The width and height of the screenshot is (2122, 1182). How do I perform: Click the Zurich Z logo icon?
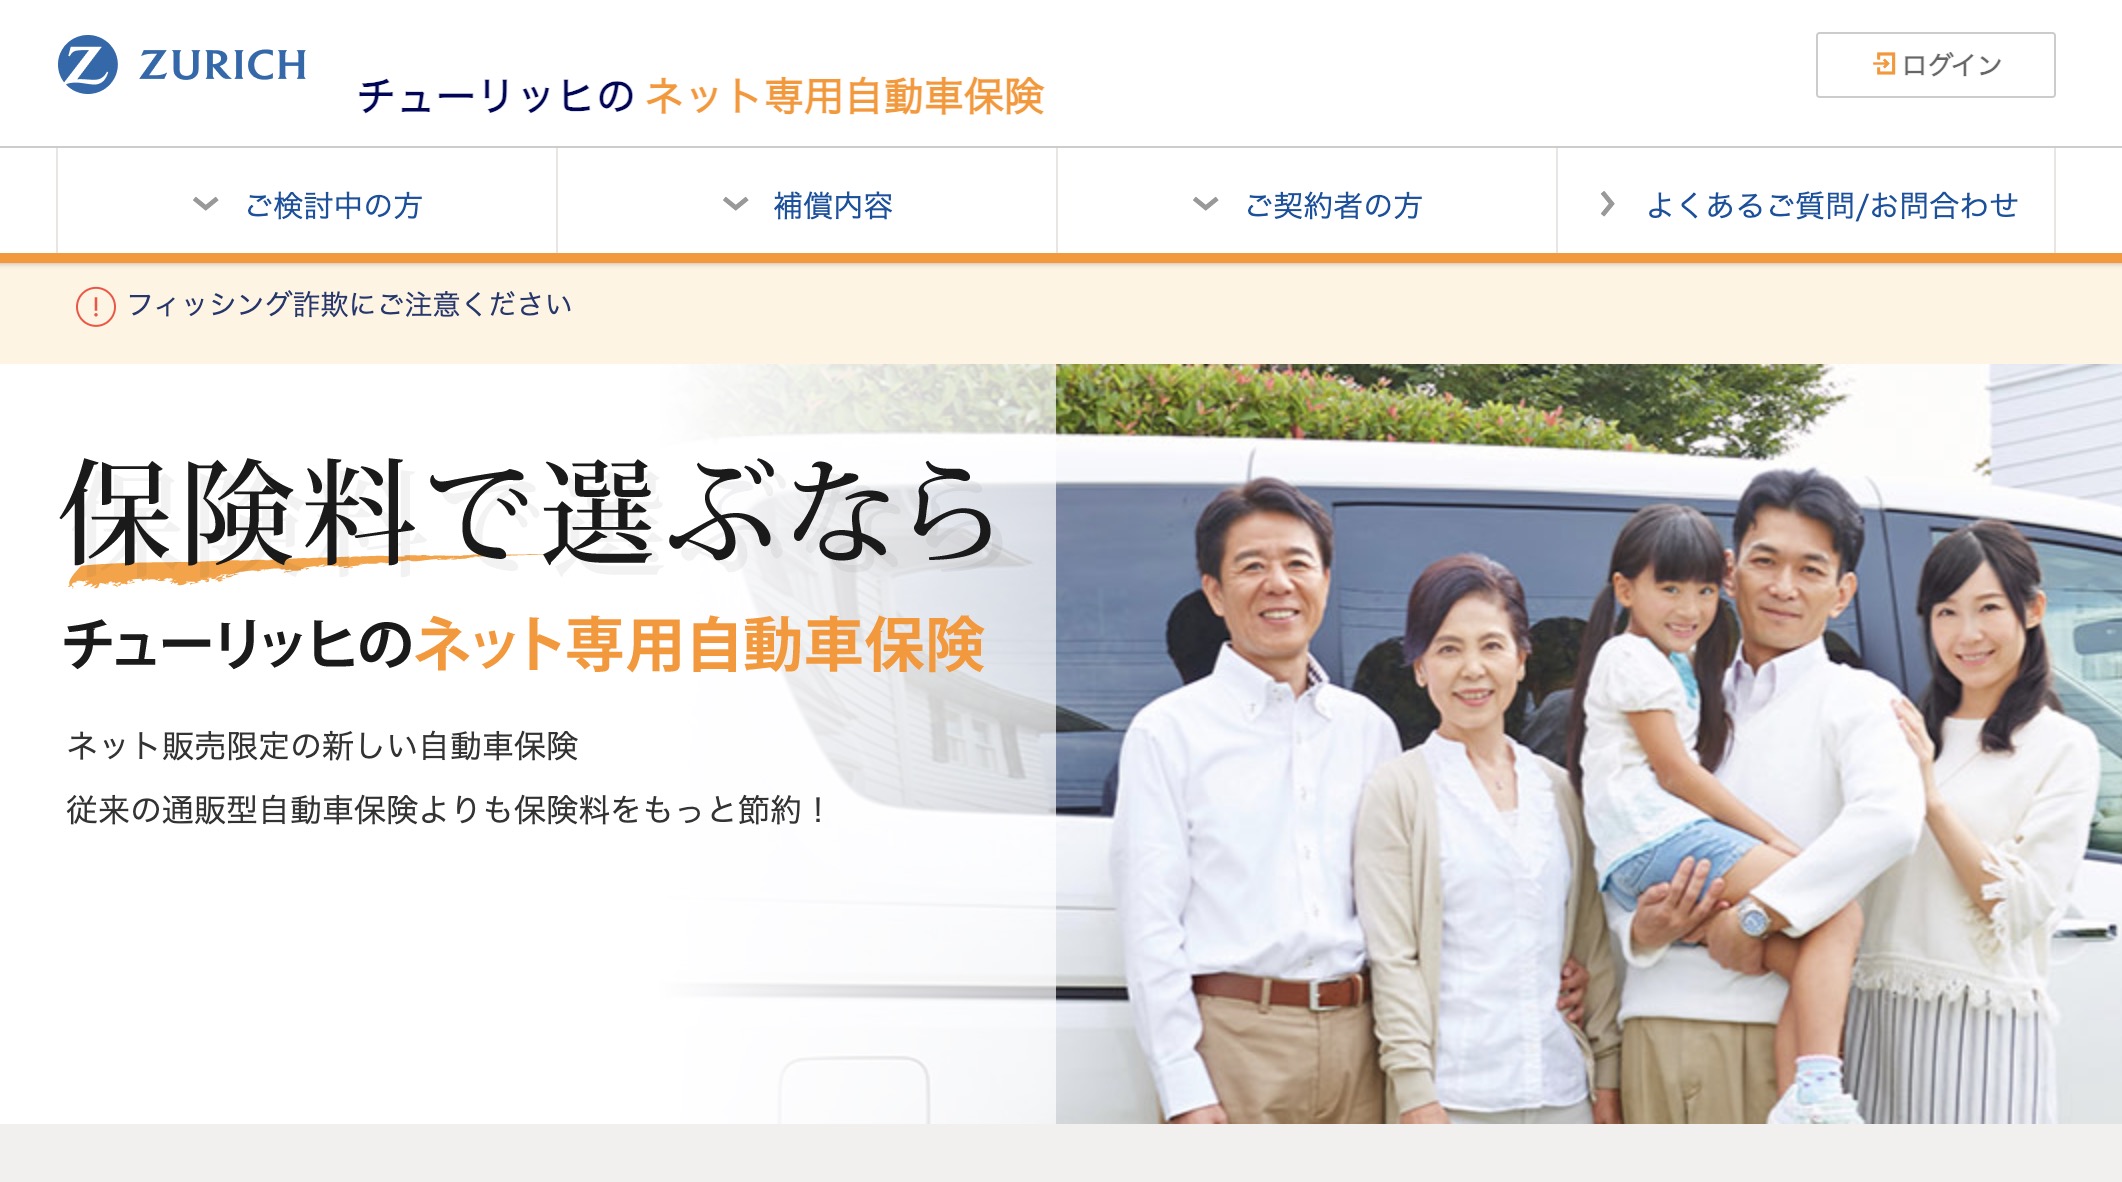click(88, 64)
